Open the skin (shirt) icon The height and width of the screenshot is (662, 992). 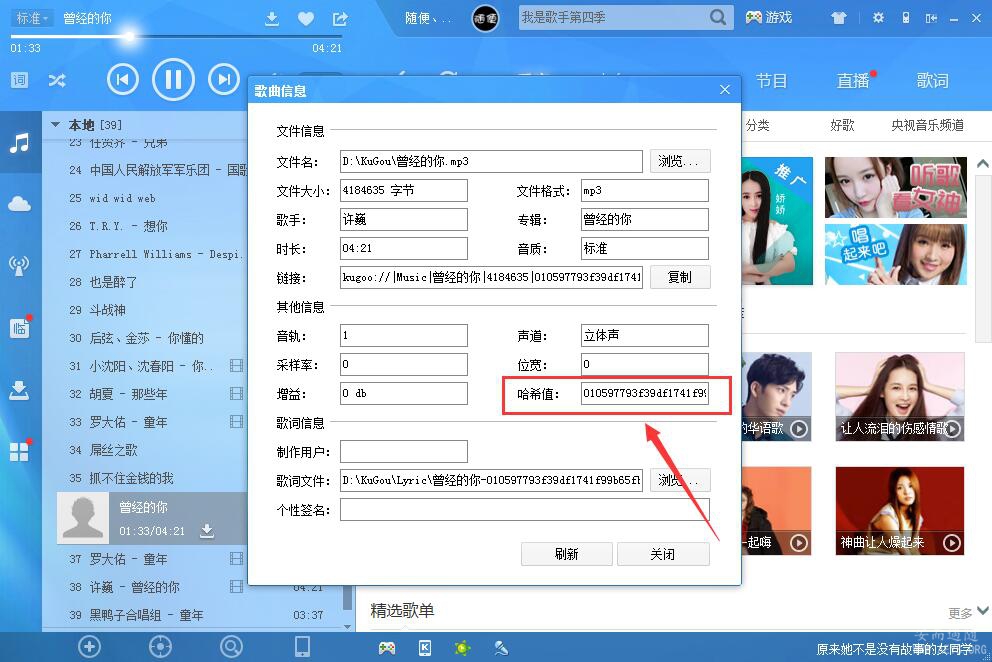coord(839,18)
